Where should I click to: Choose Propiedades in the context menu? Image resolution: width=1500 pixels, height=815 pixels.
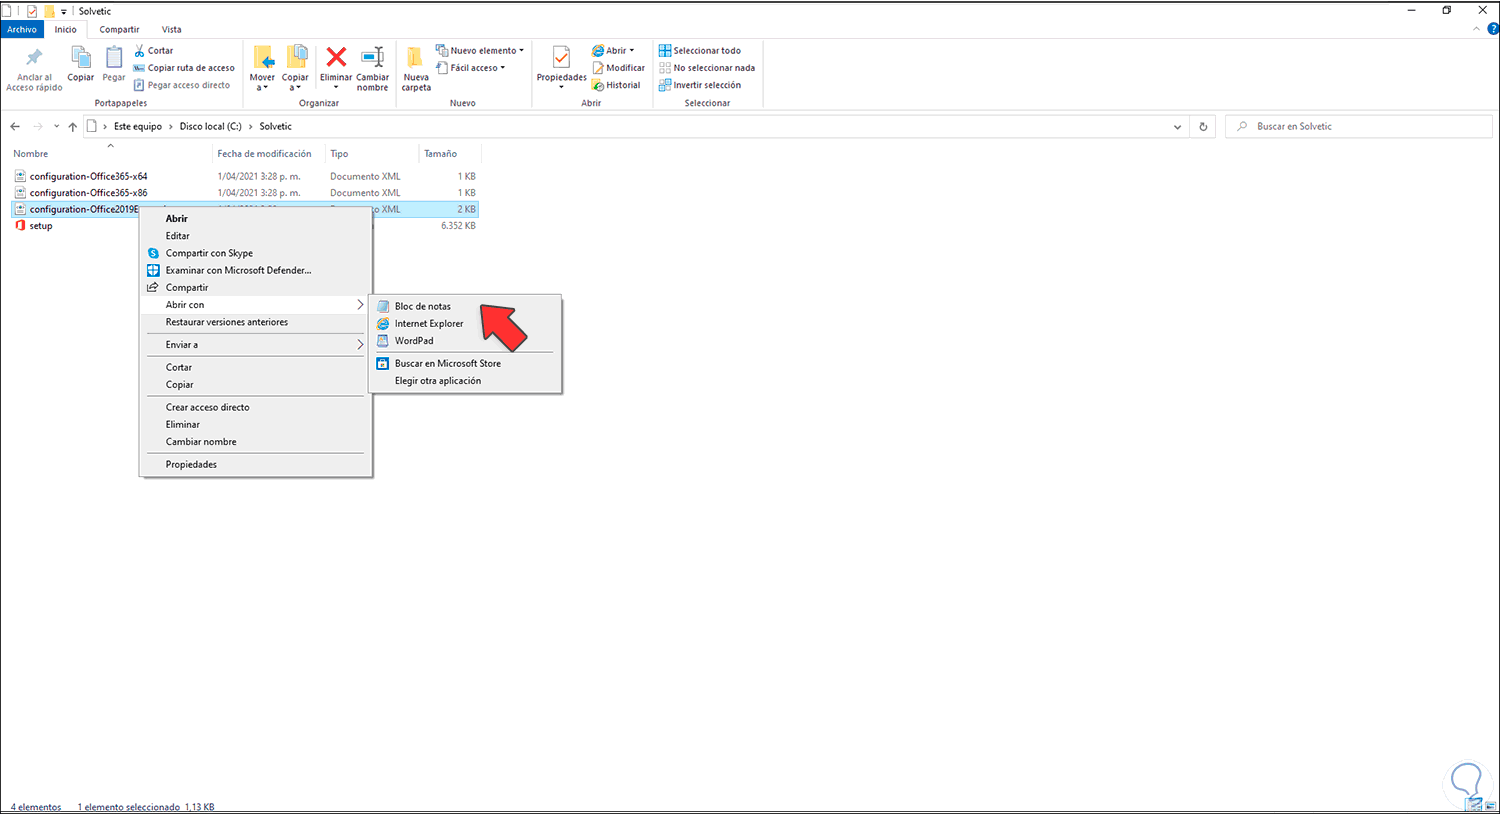click(256, 464)
